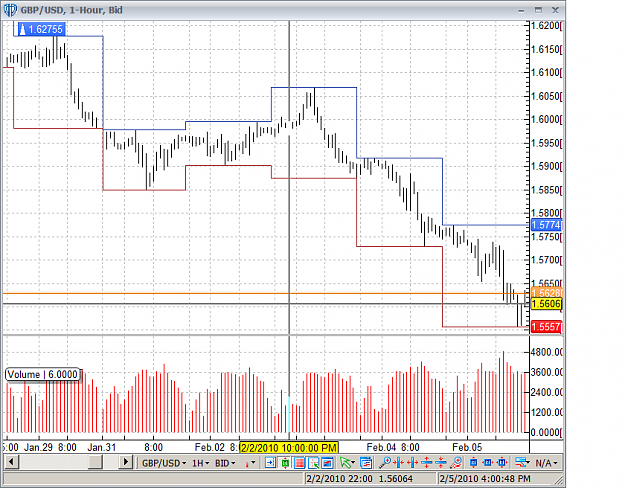Open the chart type dropdown with red bar icon
The width and height of the screenshot is (625, 488).
coord(250,463)
